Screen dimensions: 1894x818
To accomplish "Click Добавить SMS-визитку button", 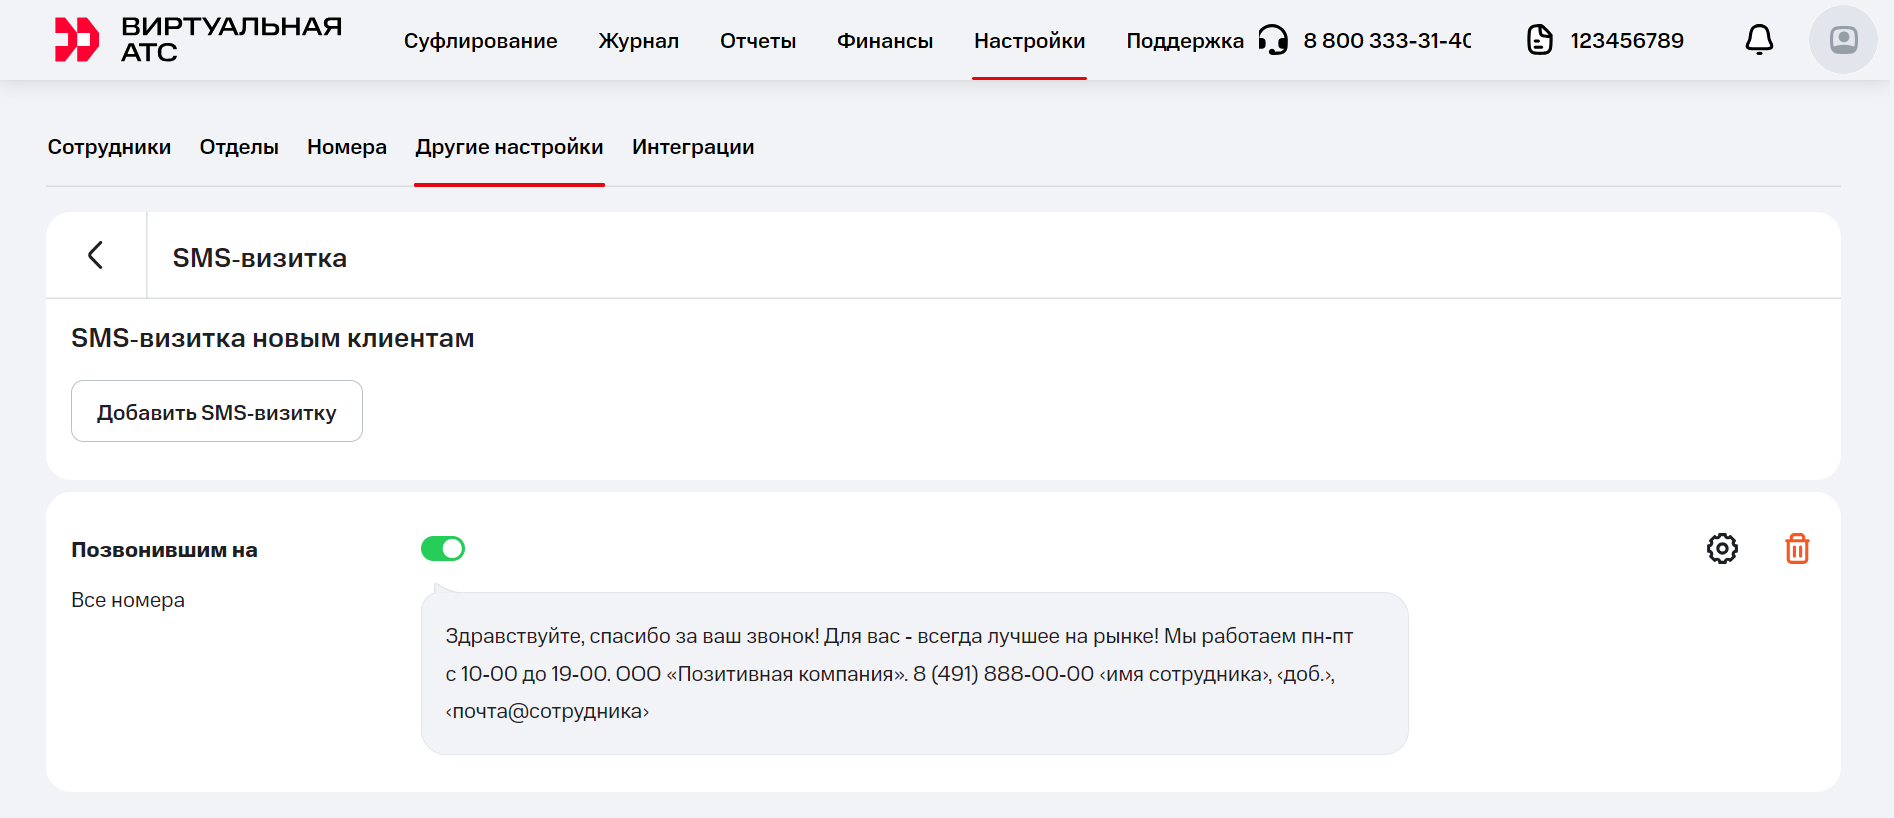I will 217,412.
